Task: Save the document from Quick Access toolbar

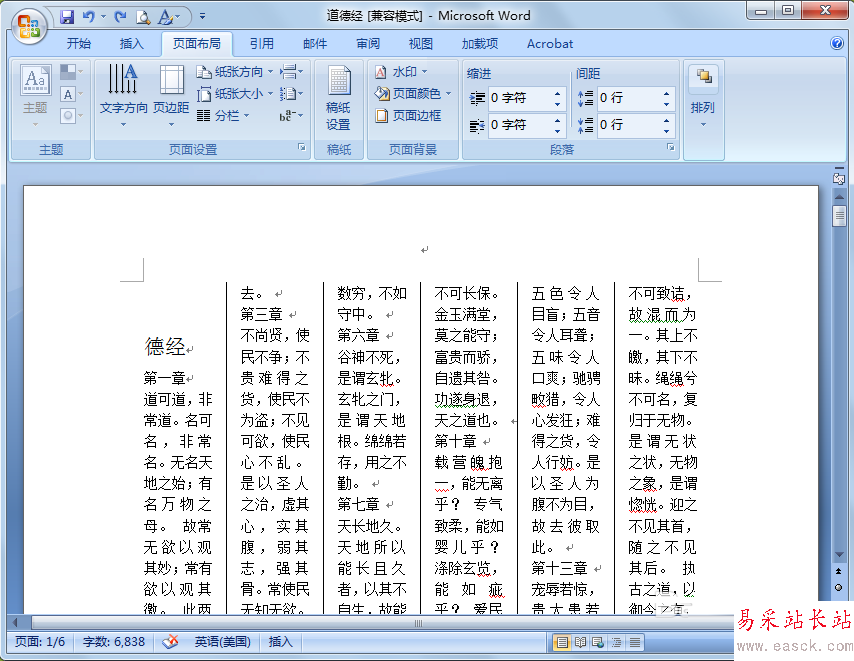Action: coord(67,17)
